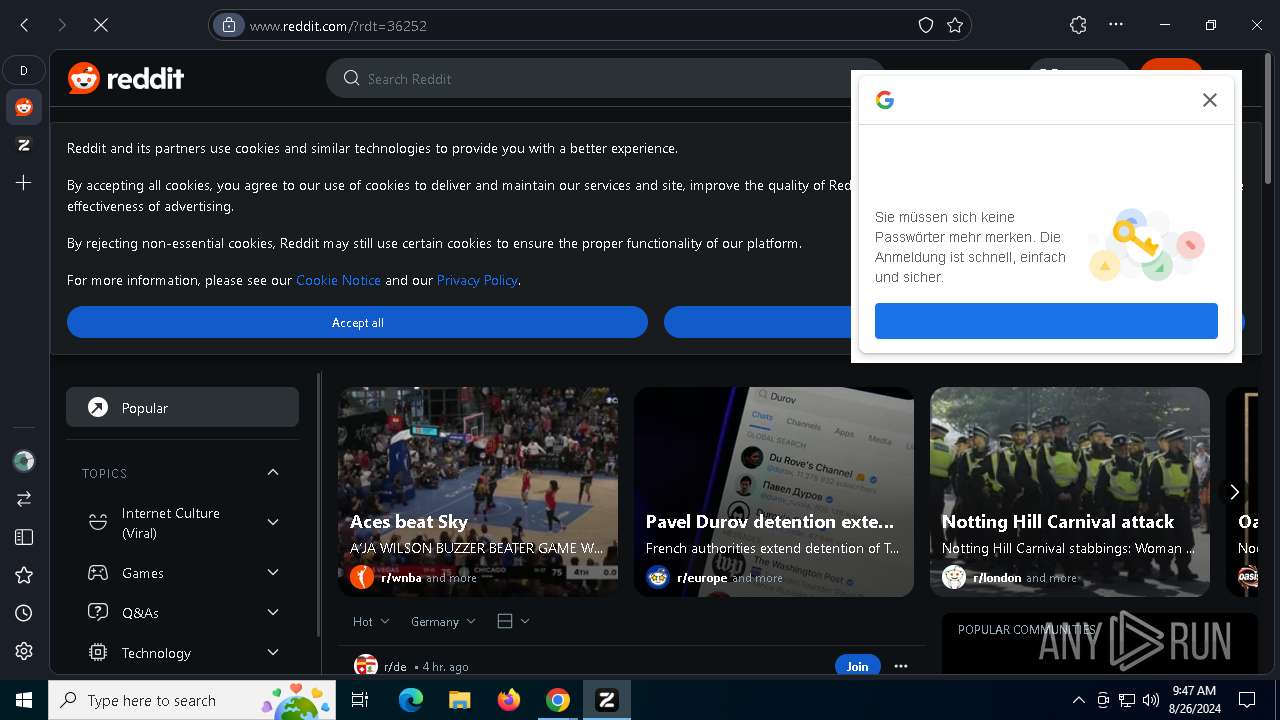Viewport: 1280px width, 720px height.
Task: Open the r/de post subreddit link
Action: point(395,666)
